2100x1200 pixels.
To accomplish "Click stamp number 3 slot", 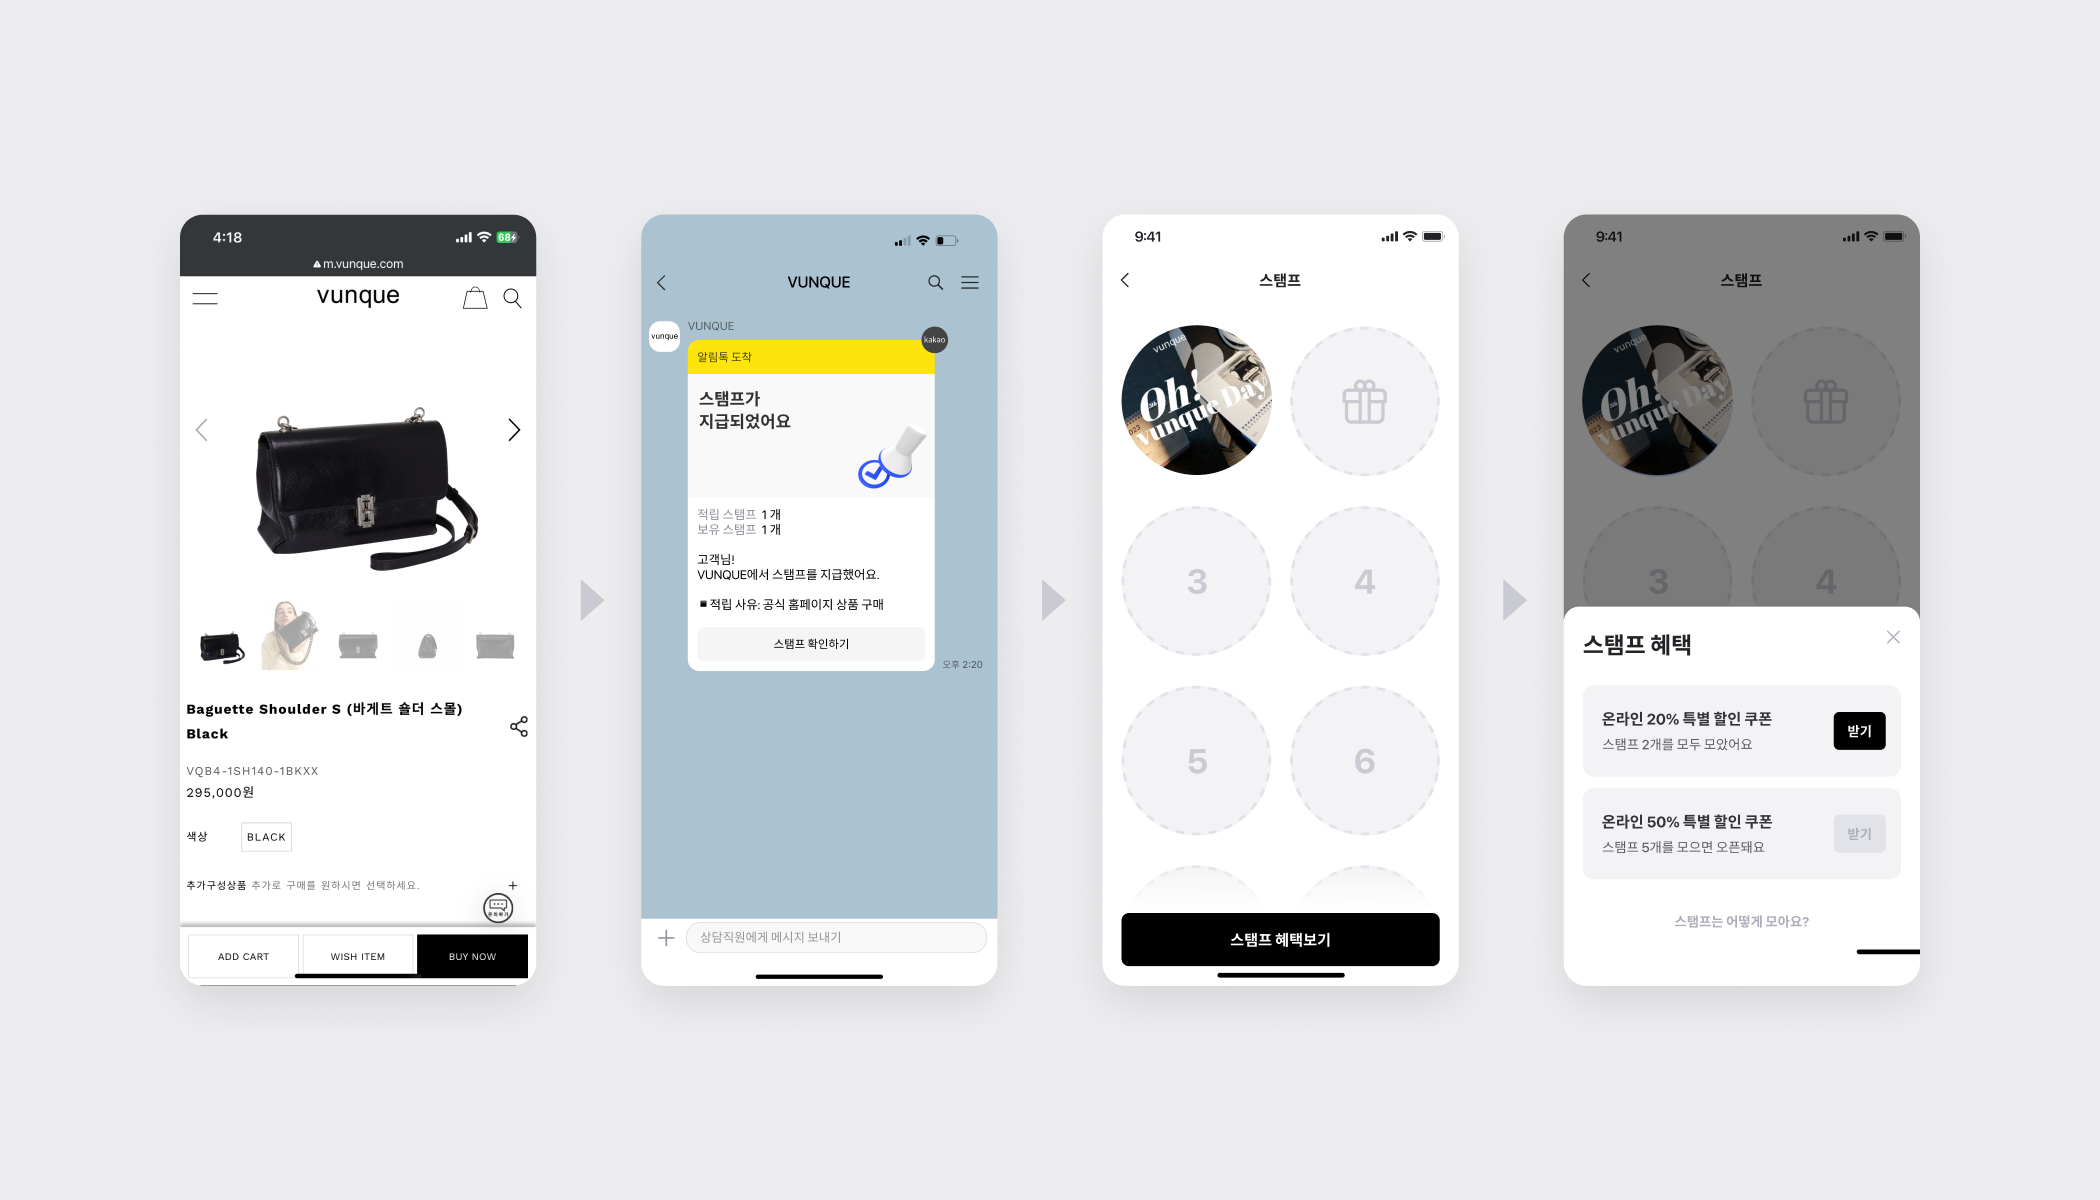I will coord(1197,581).
